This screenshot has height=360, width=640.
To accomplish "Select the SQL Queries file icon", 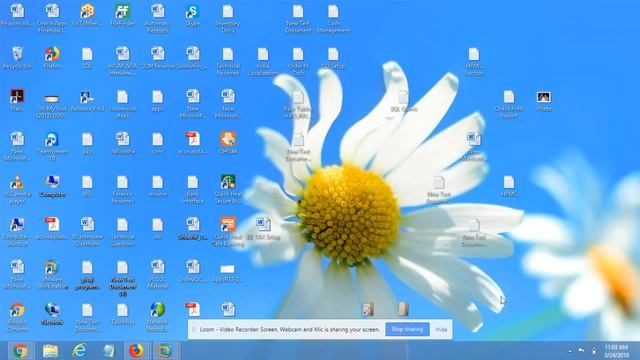I will [x=403, y=101].
